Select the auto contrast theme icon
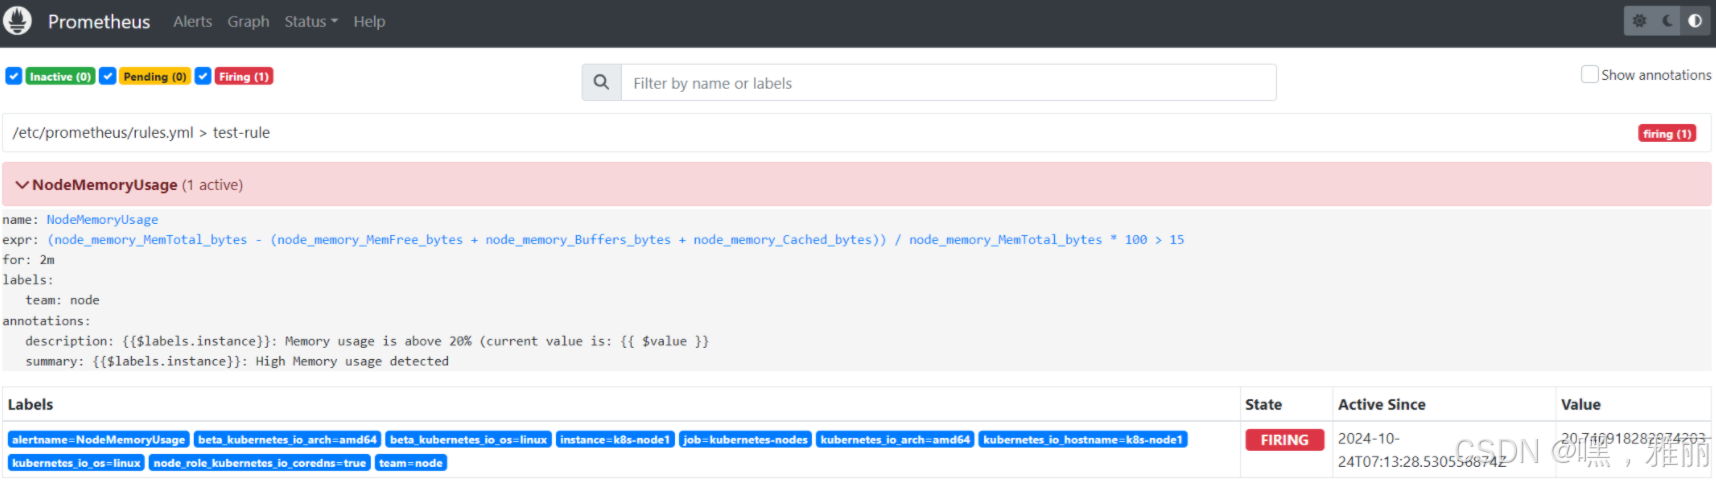The width and height of the screenshot is (1716, 481). tap(1694, 20)
